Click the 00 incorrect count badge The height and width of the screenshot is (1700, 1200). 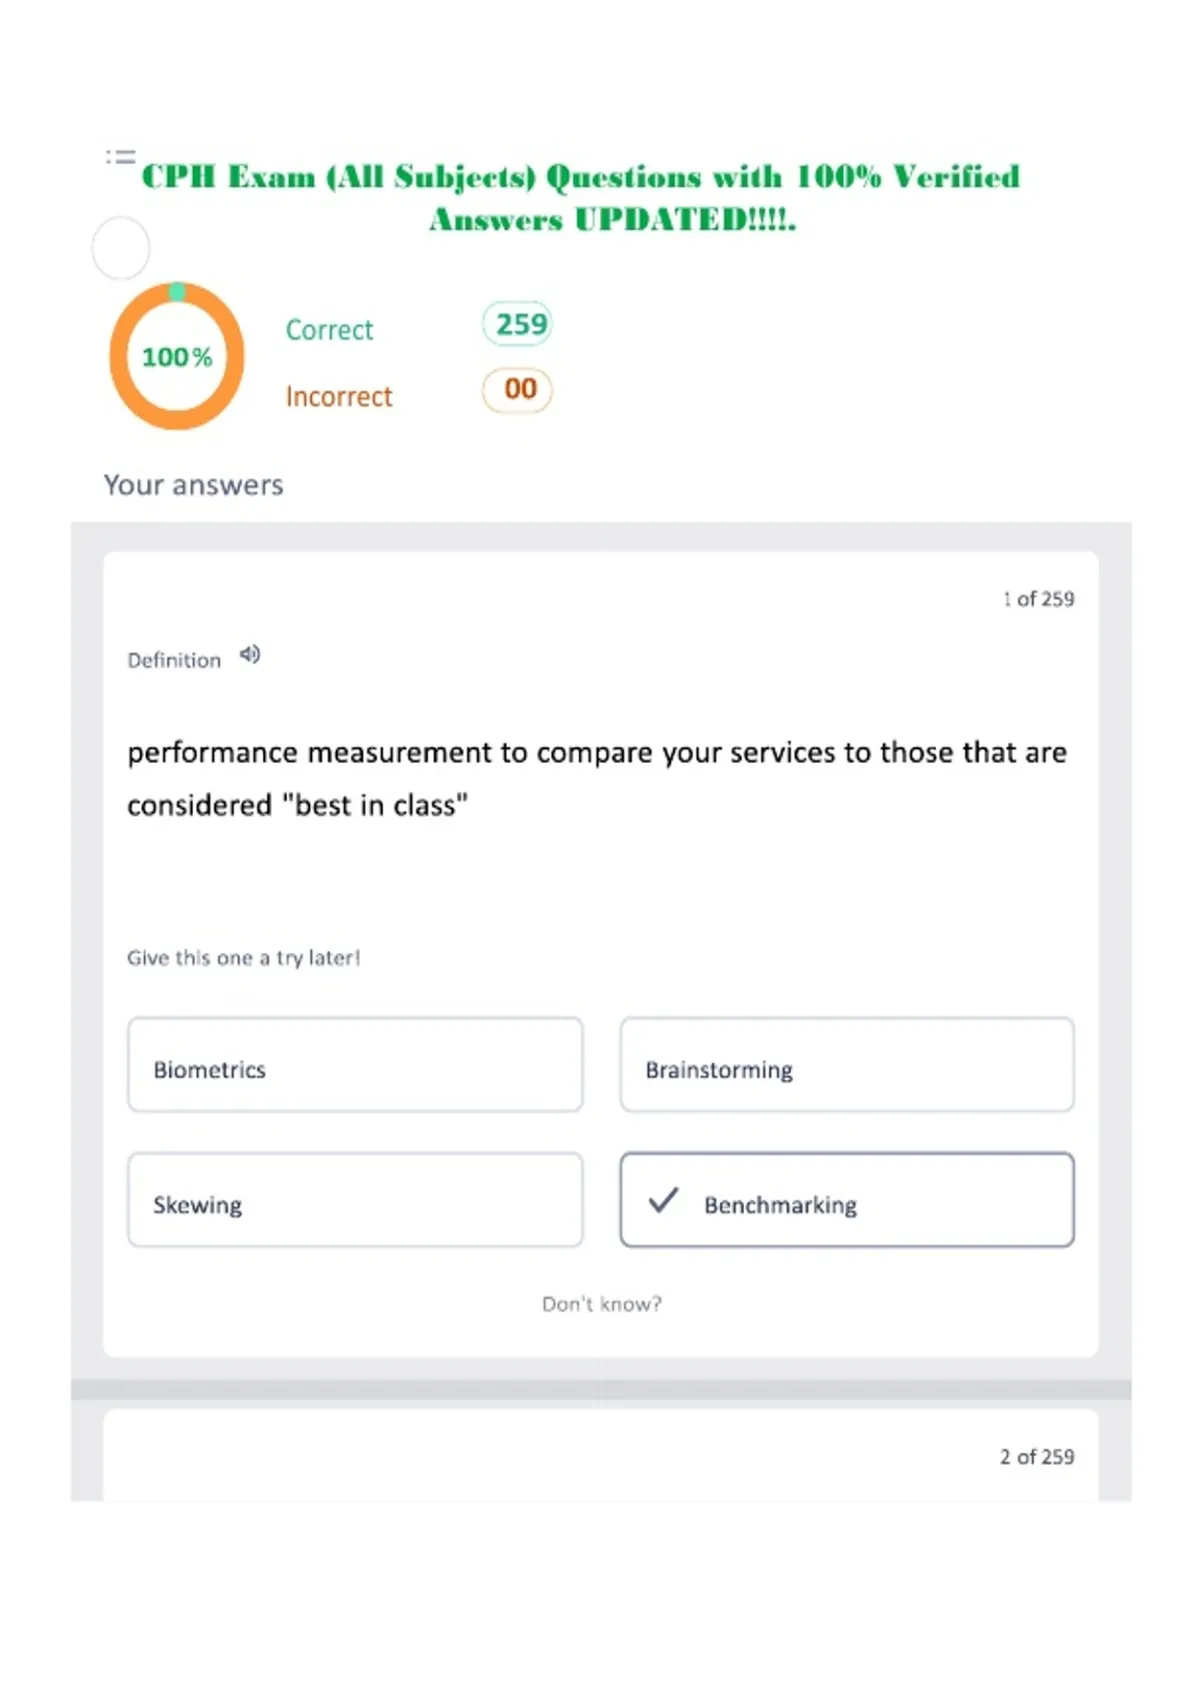click(x=517, y=390)
